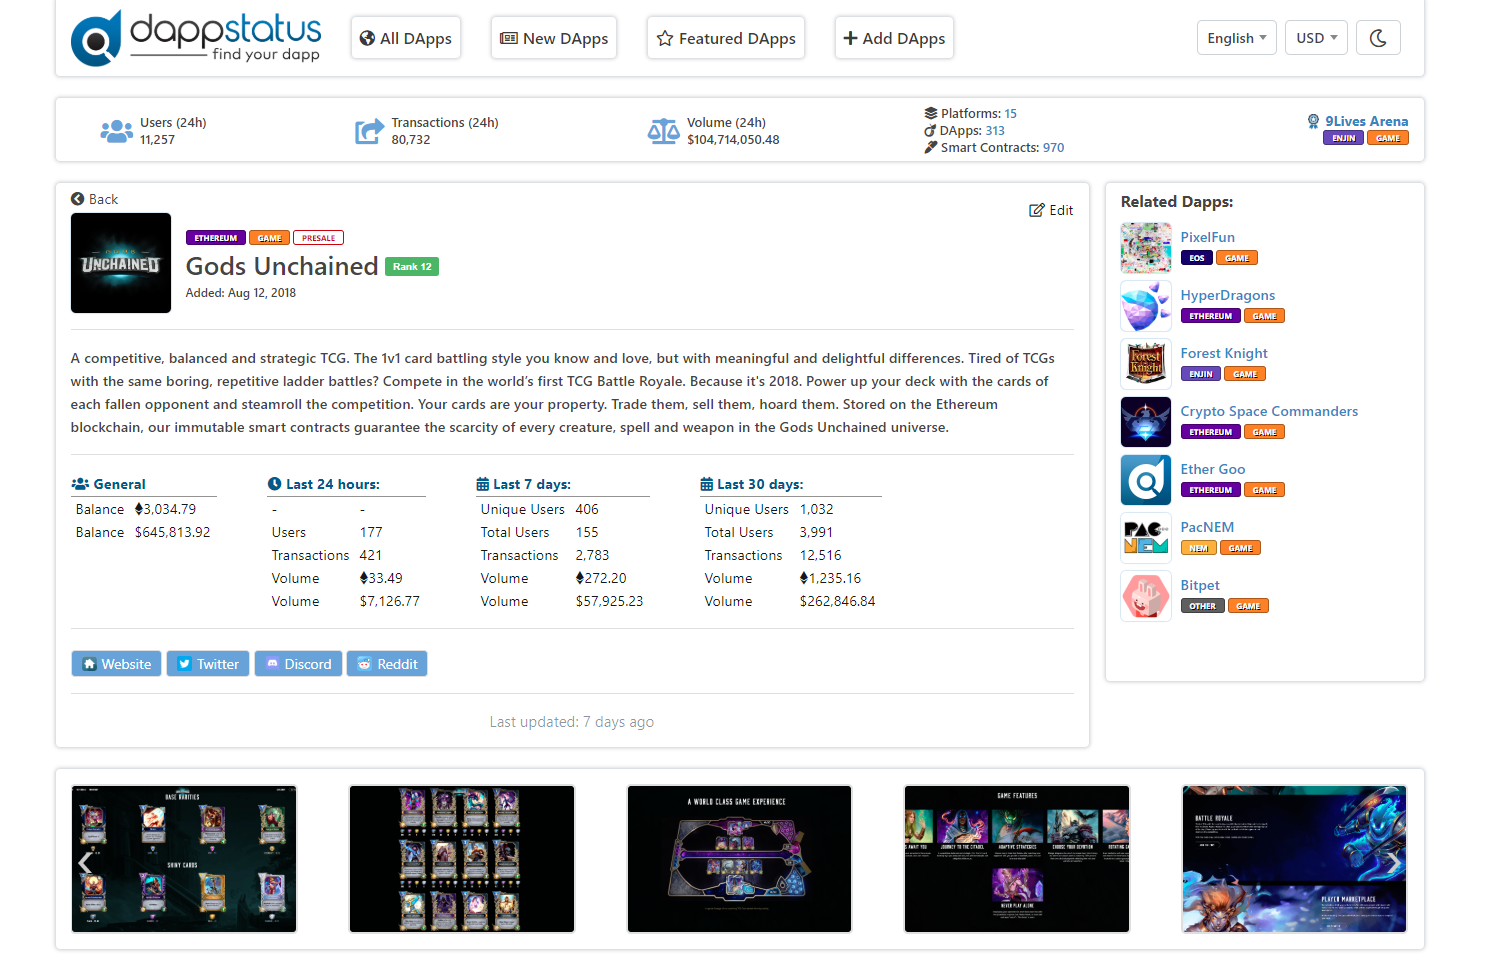
Task: Open the Edit pencil icon
Action: [1037, 210]
